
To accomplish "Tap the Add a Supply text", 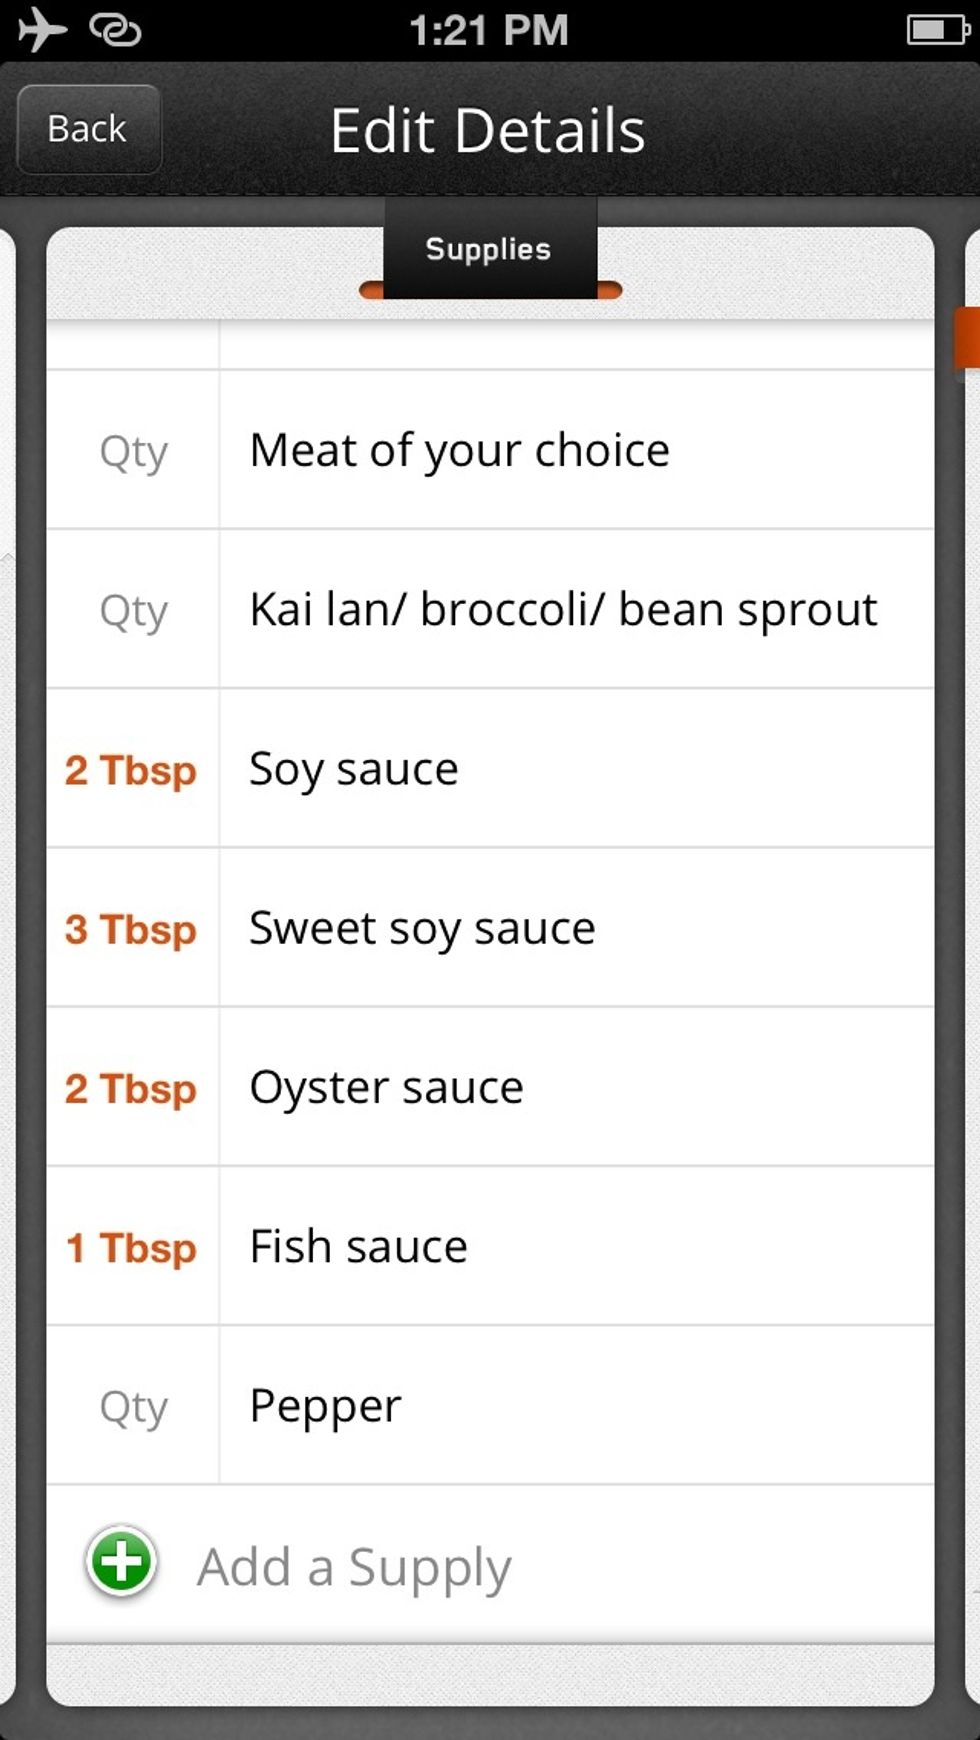I will click(354, 1566).
